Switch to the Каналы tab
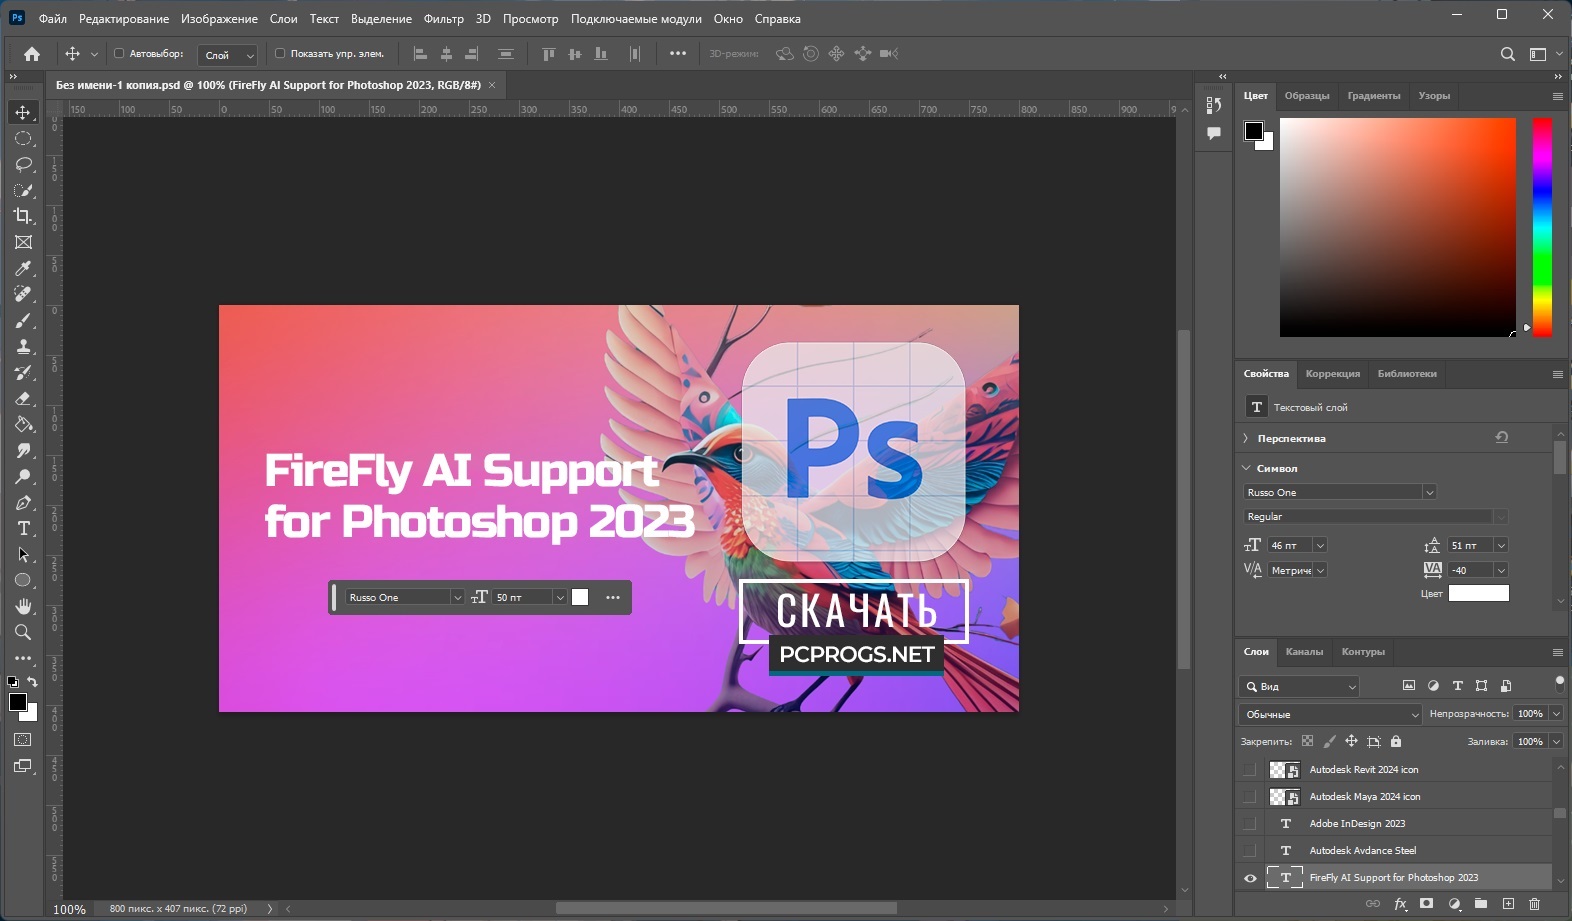This screenshot has height=921, width=1572. (x=1304, y=652)
